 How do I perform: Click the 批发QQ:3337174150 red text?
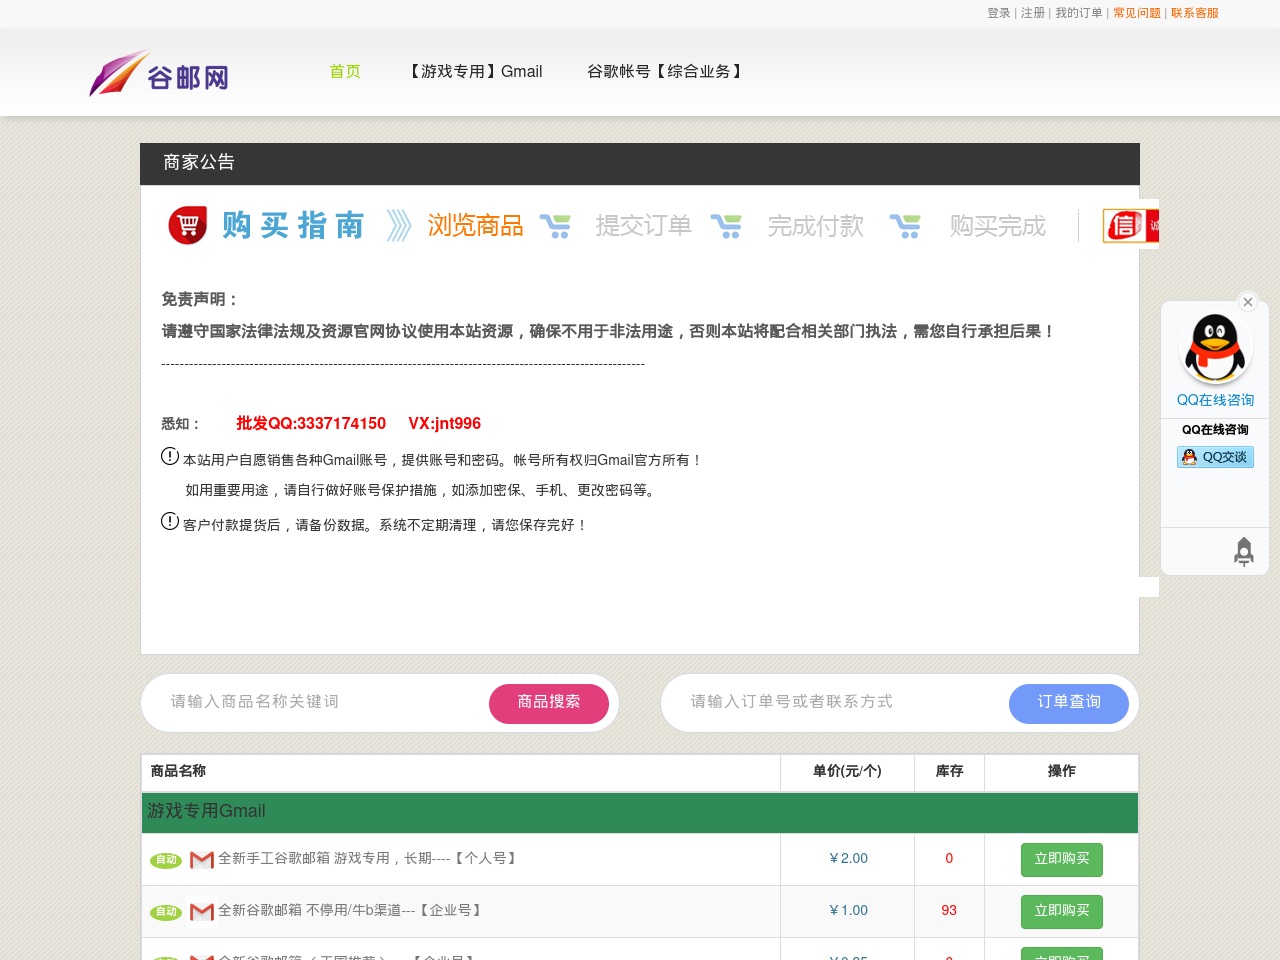tap(311, 423)
